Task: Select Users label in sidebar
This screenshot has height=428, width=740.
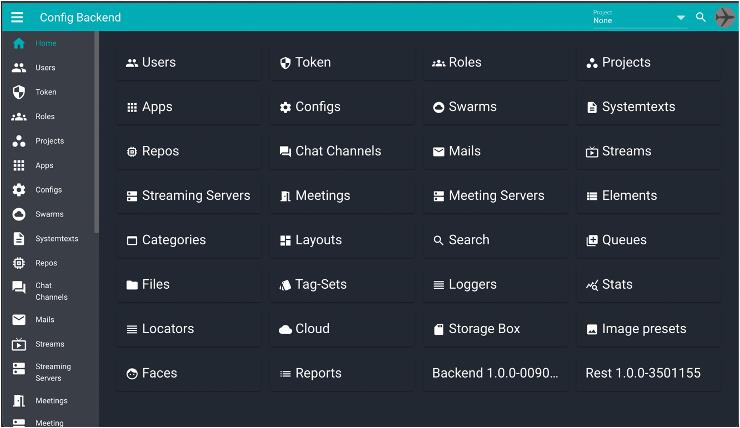Action: [x=45, y=67]
